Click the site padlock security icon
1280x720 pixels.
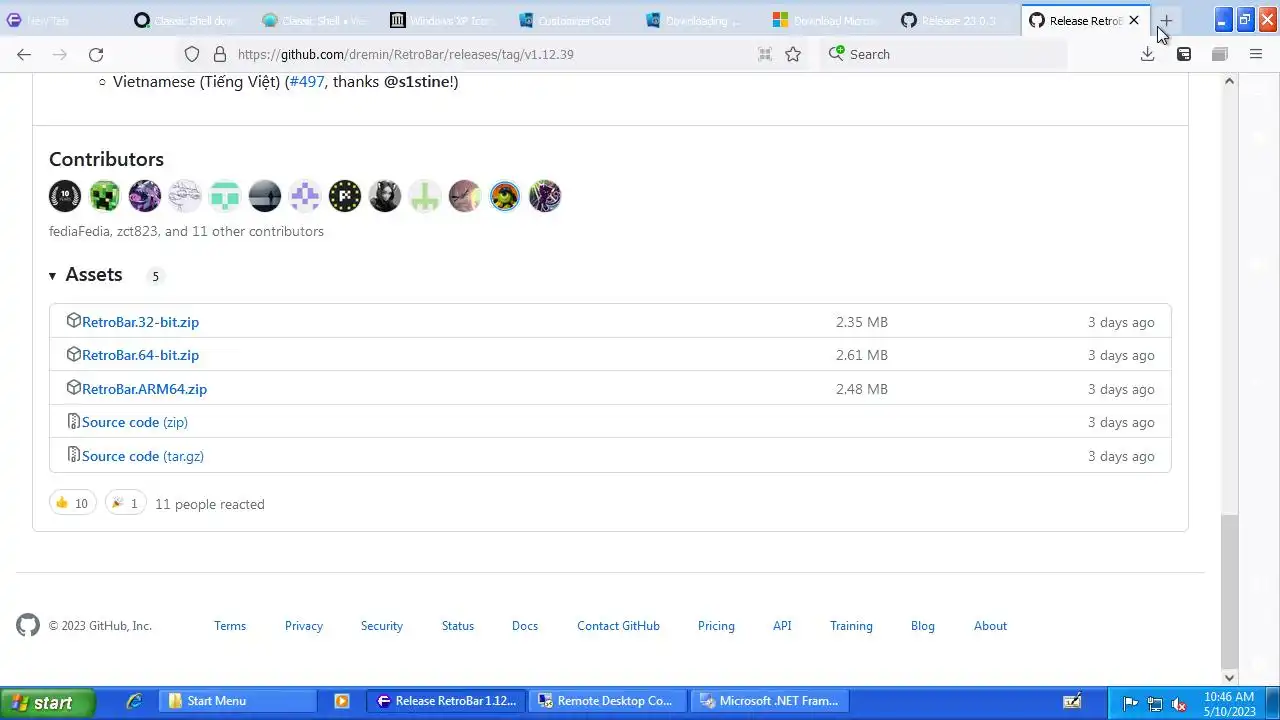click(218, 54)
